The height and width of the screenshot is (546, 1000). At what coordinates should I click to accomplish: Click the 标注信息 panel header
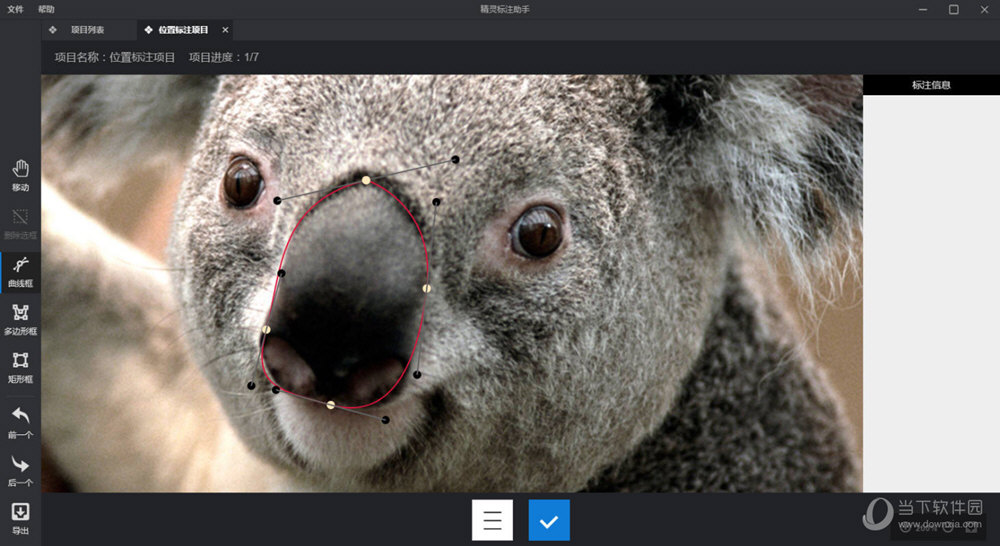pyautogui.click(x=931, y=85)
